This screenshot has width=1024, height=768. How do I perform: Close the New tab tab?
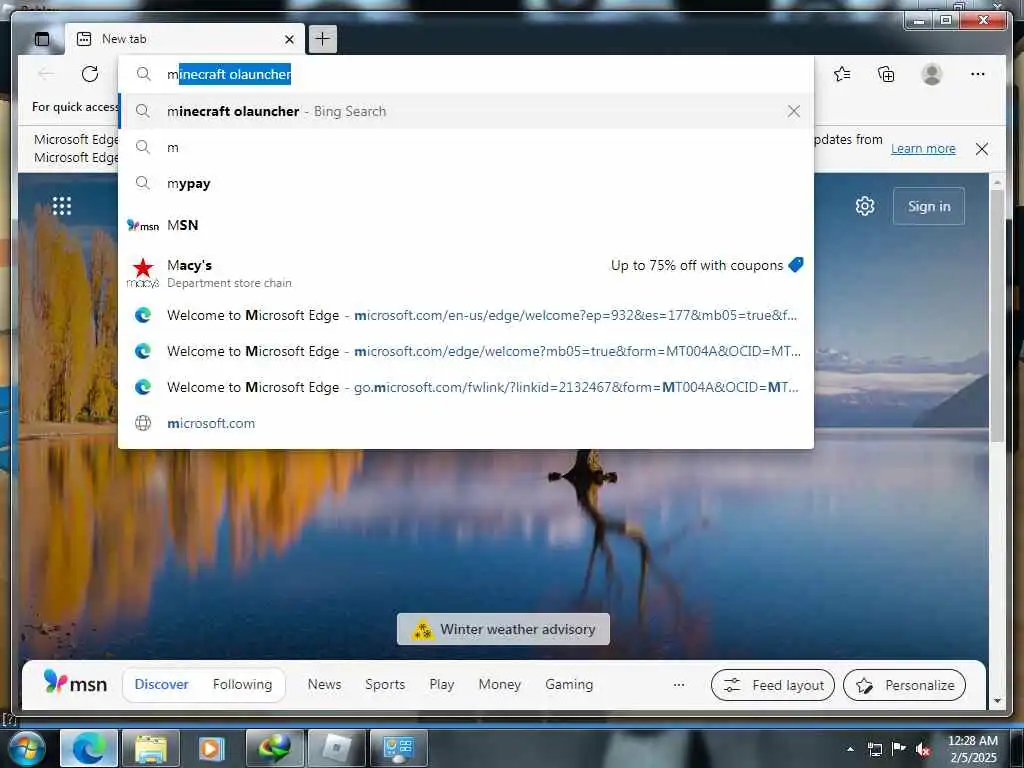(x=289, y=39)
